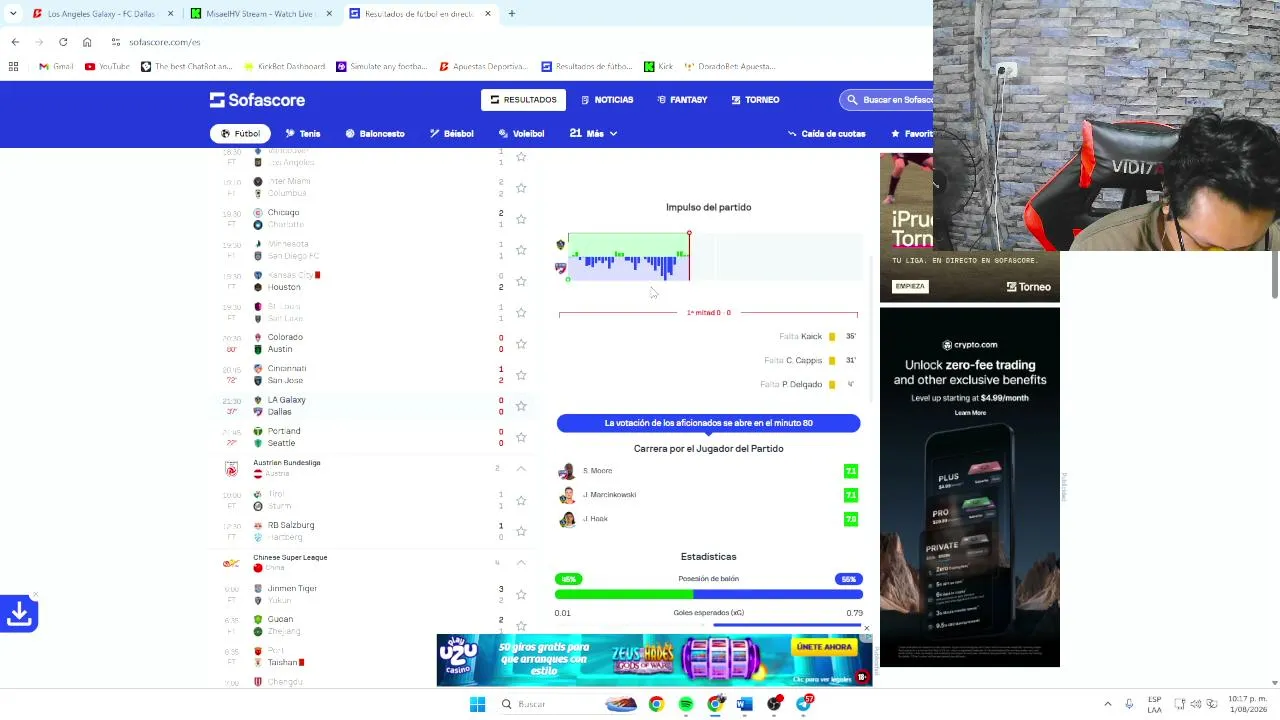1280x720 pixels.
Task: Click the Austrian Bundesliga league icon
Action: coord(231,468)
